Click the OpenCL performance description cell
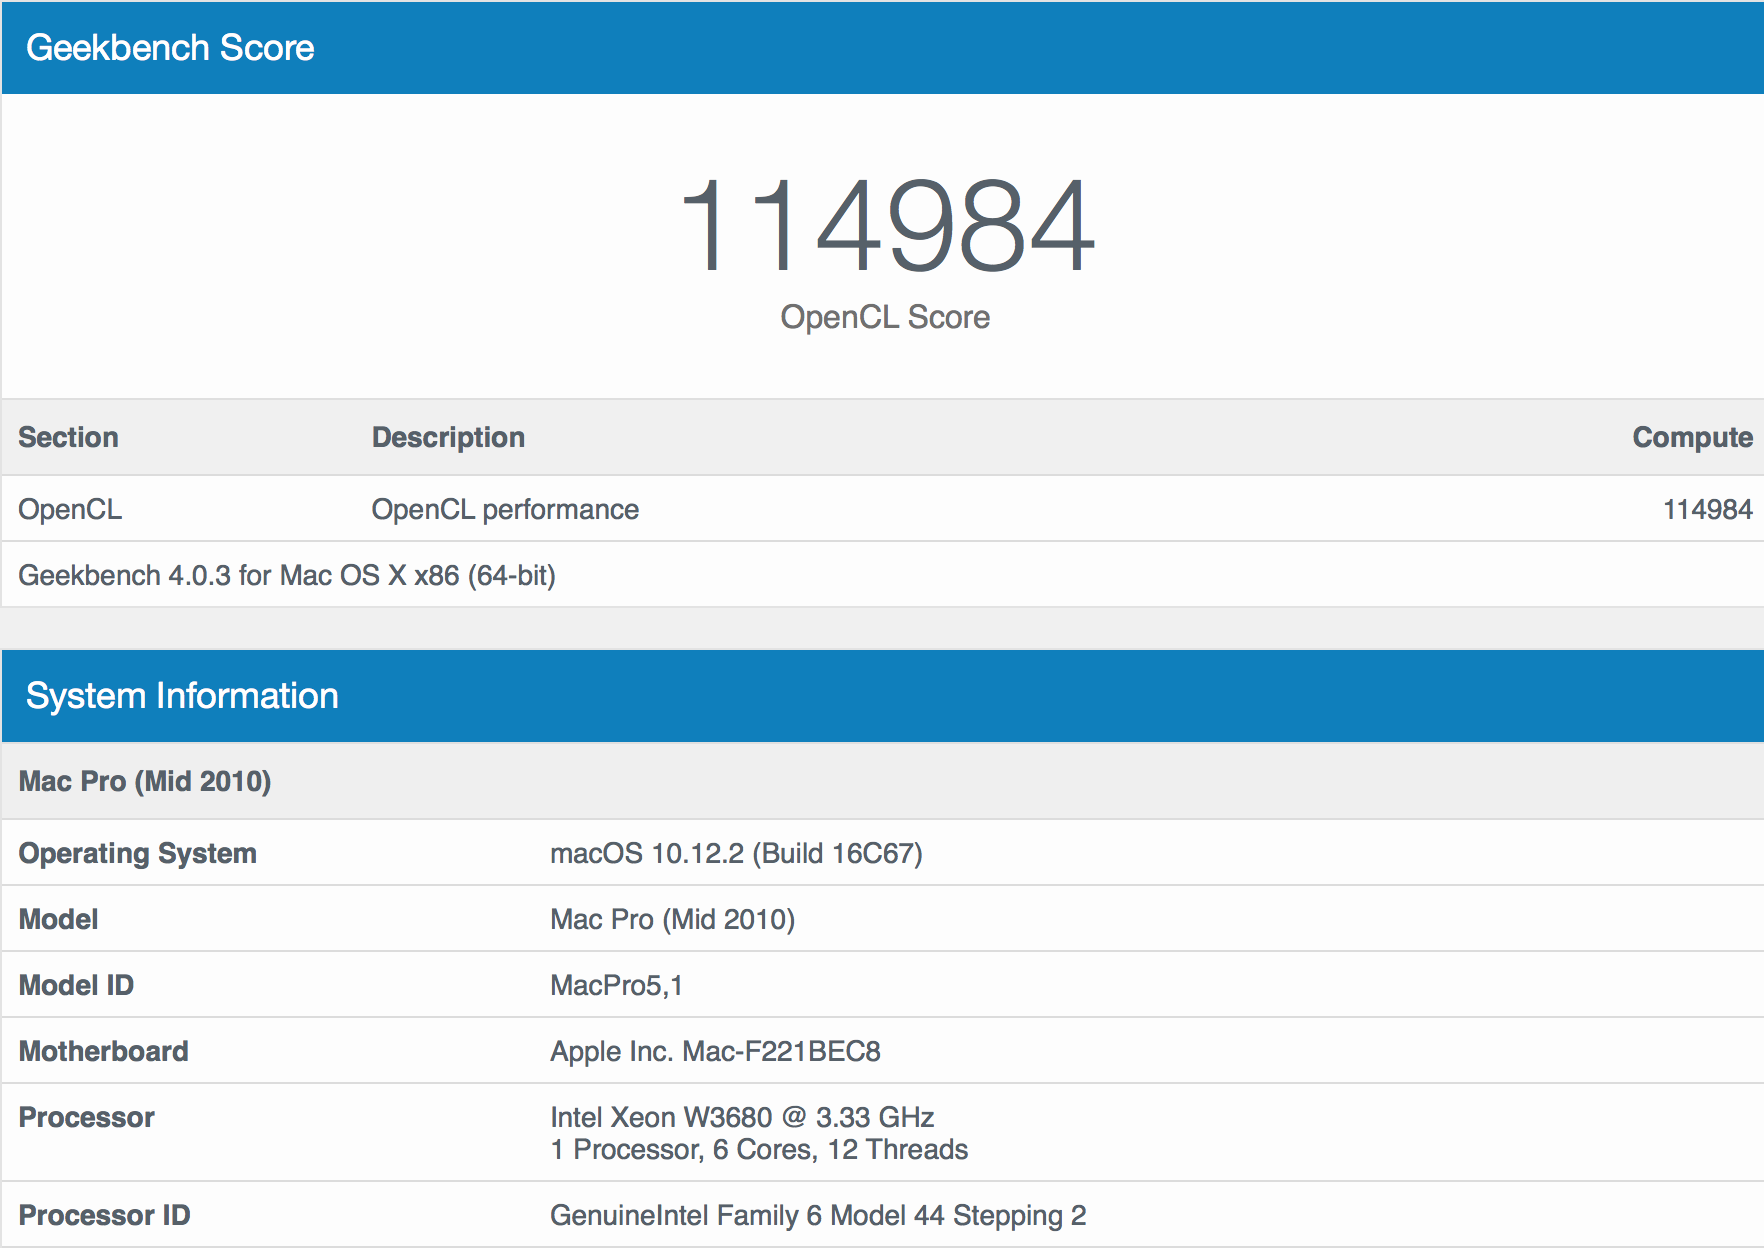The image size is (1764, 1248). (x=505, y=509)
